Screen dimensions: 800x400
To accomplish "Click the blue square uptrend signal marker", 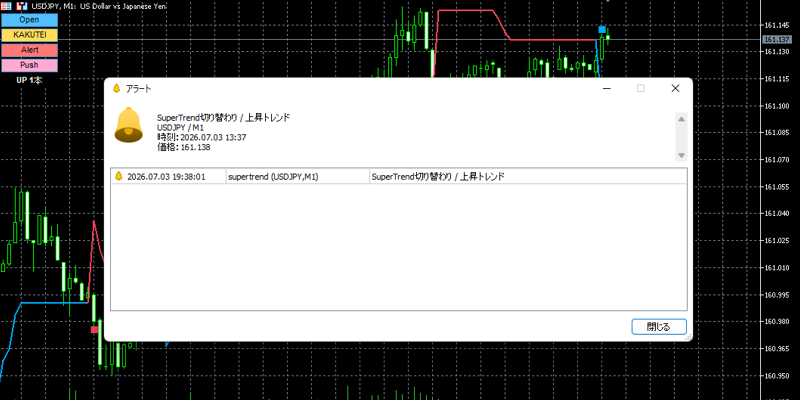I will point(602,30).
